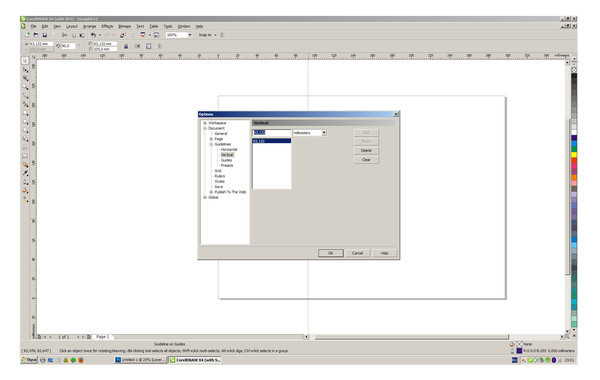
Task: Toggle the lock icon in the property bar
Action: tap(126, 46)
